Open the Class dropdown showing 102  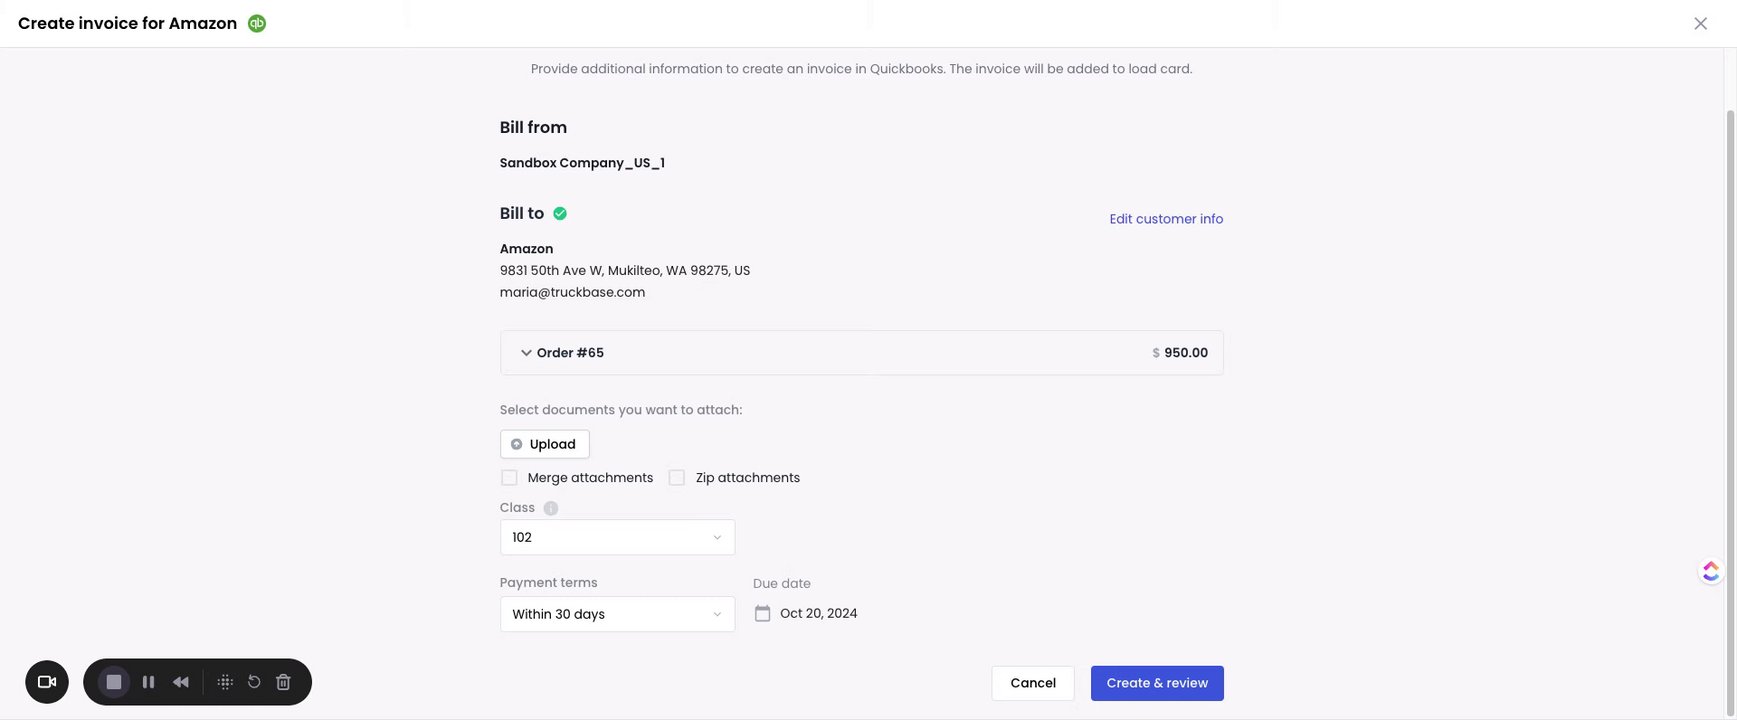[617, 538]
